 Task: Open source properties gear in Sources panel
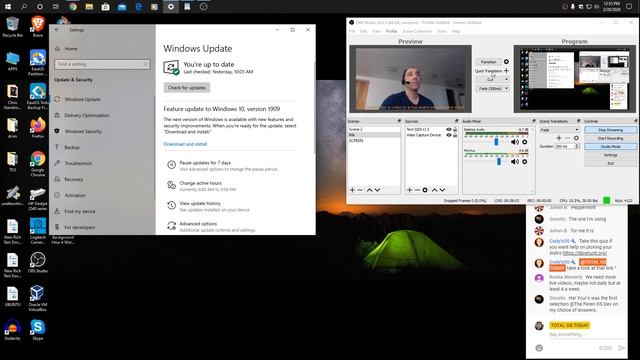pyautogui.click(x=425, y=190)
